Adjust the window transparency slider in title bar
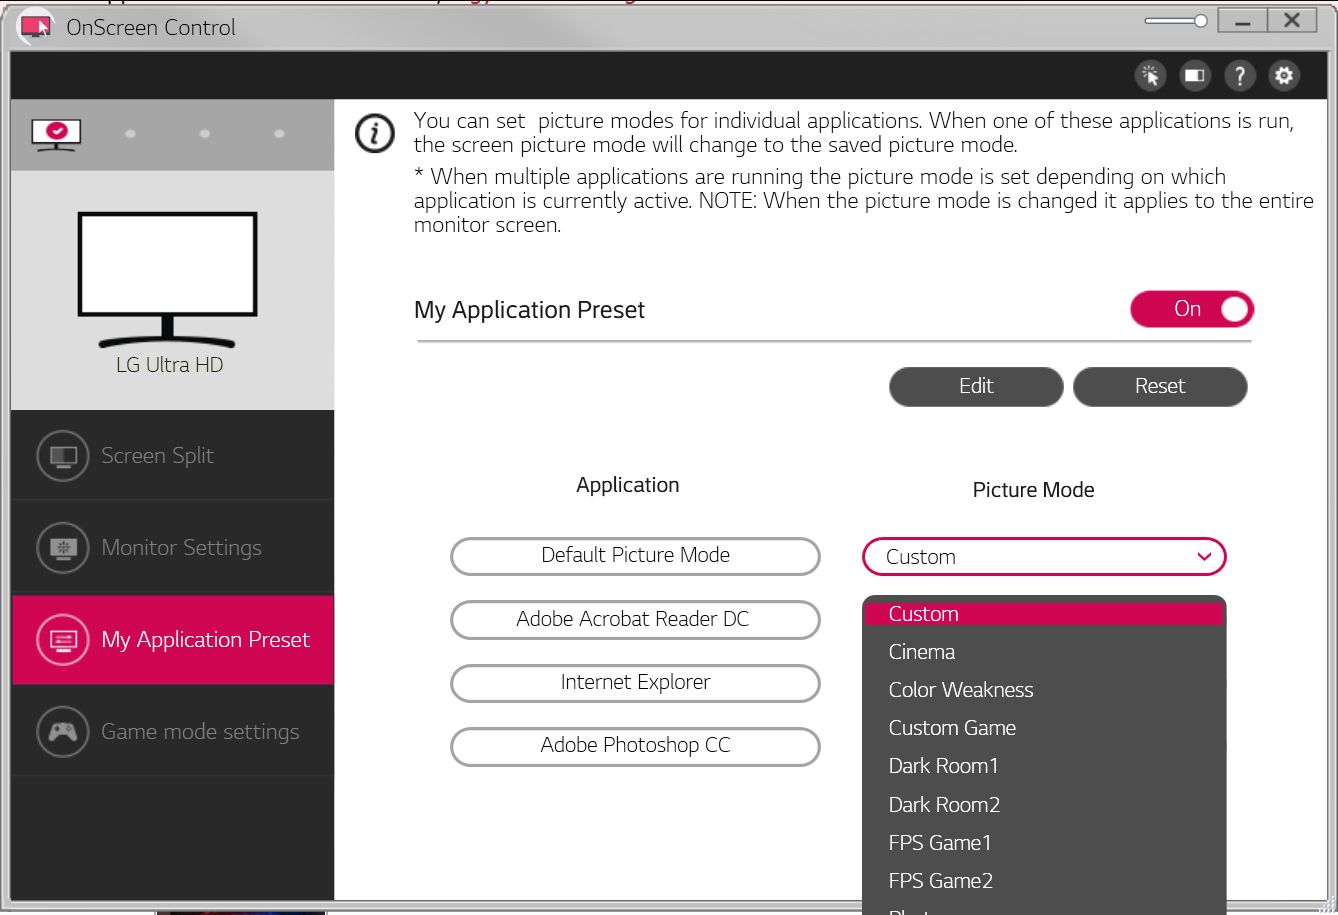Screen dimensions: 1338x915 (1176, 21)
